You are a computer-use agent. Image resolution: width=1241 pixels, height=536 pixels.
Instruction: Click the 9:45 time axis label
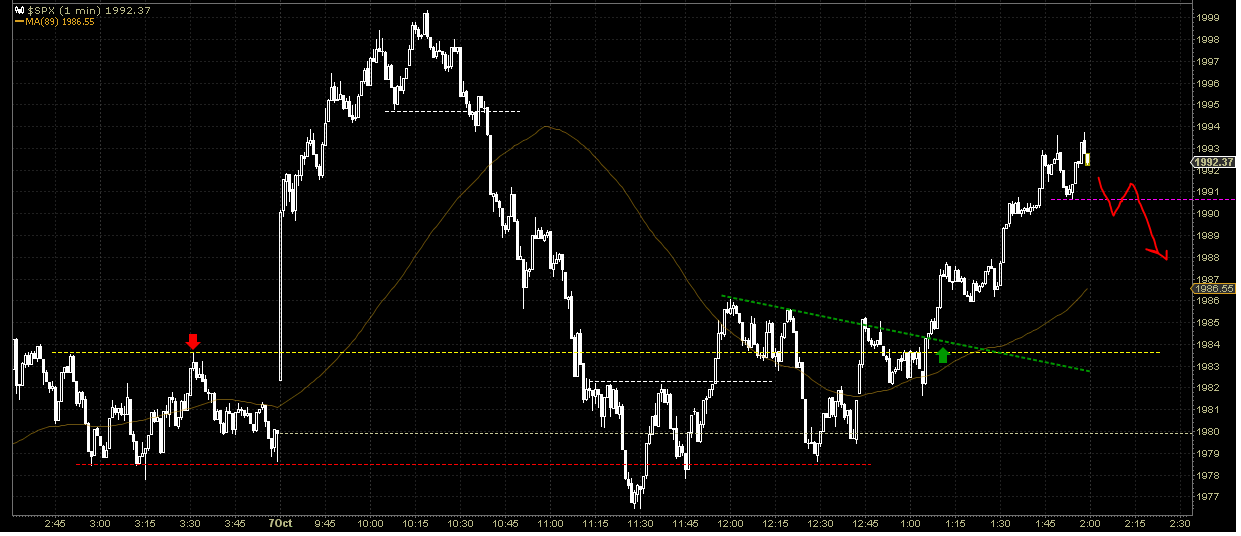tap(325, 523)
